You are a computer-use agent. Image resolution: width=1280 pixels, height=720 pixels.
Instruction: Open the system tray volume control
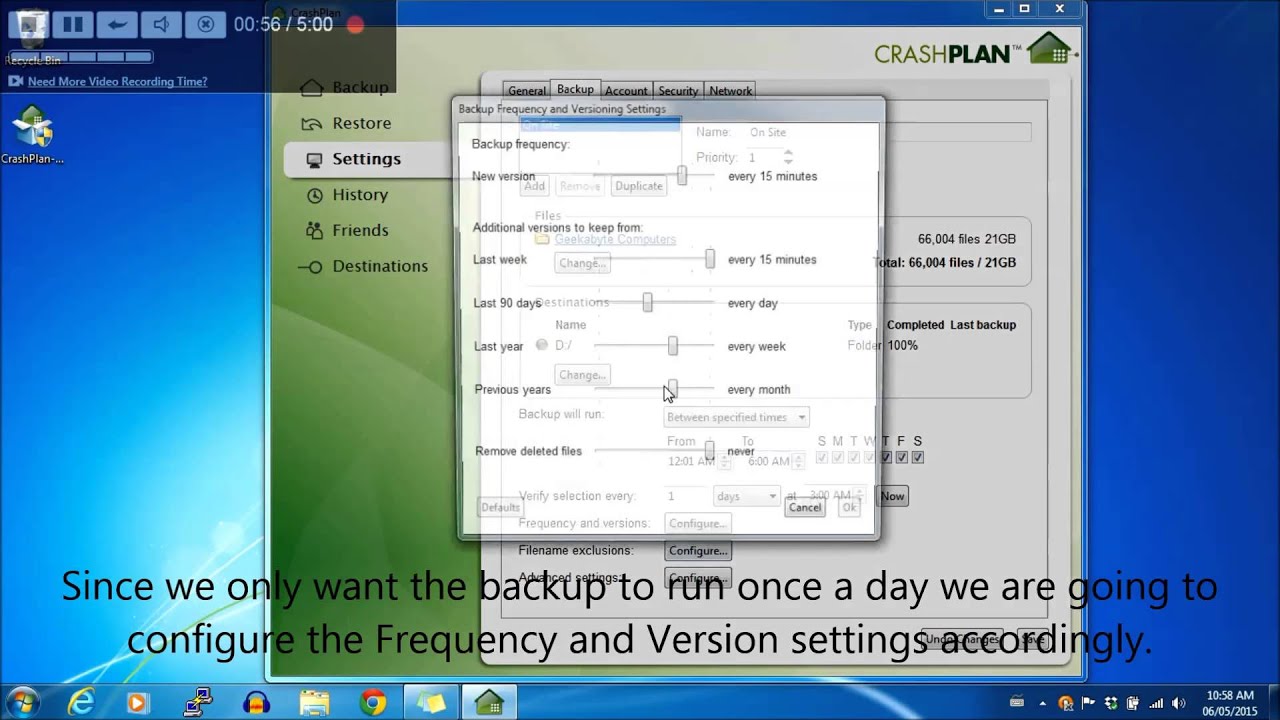1178,703
